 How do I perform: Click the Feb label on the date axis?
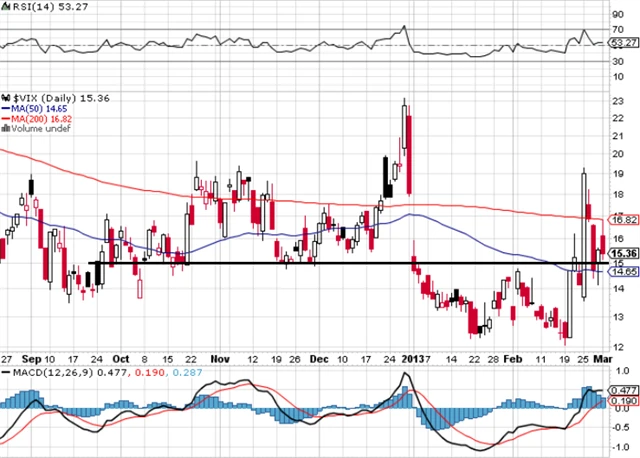[512, 356]
